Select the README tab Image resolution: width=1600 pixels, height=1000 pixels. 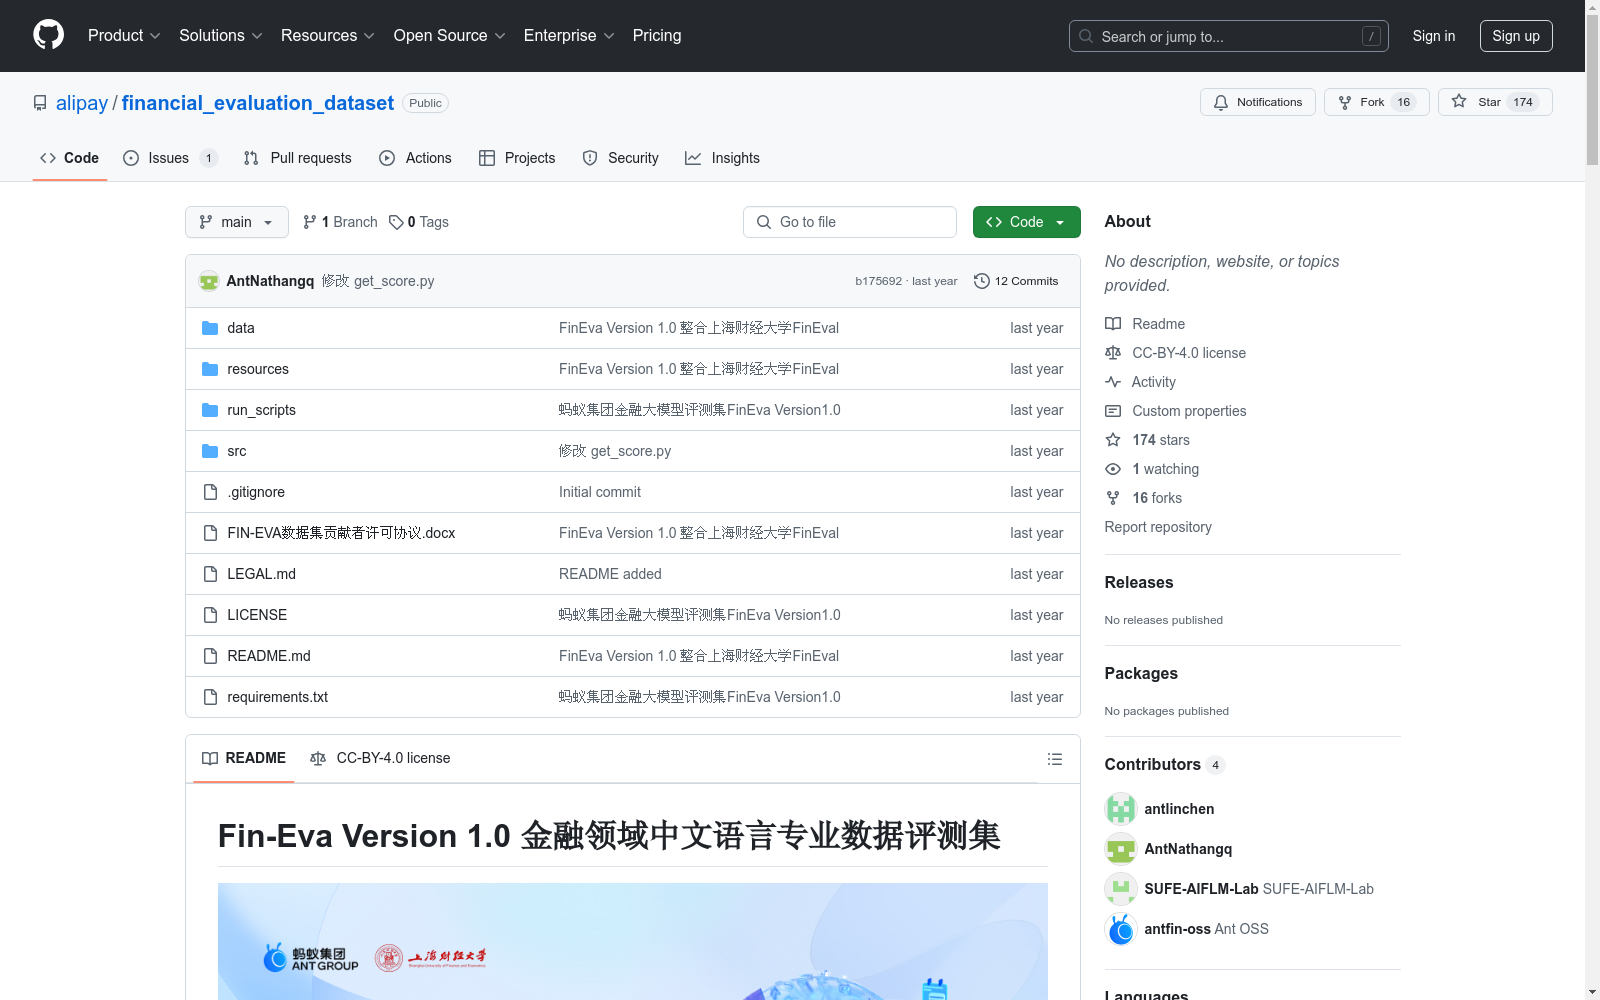coord(244,758)
